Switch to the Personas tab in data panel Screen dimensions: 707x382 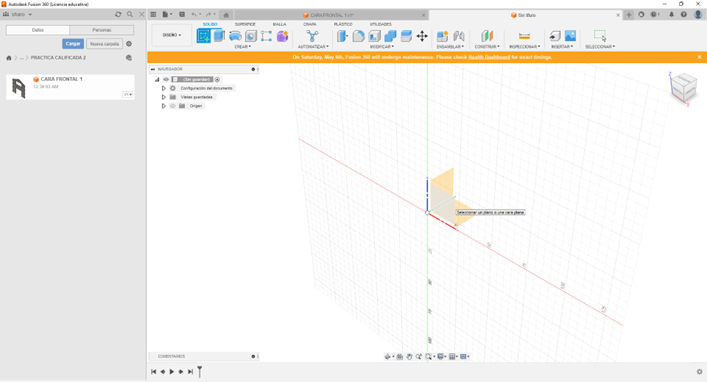(101, 30)
